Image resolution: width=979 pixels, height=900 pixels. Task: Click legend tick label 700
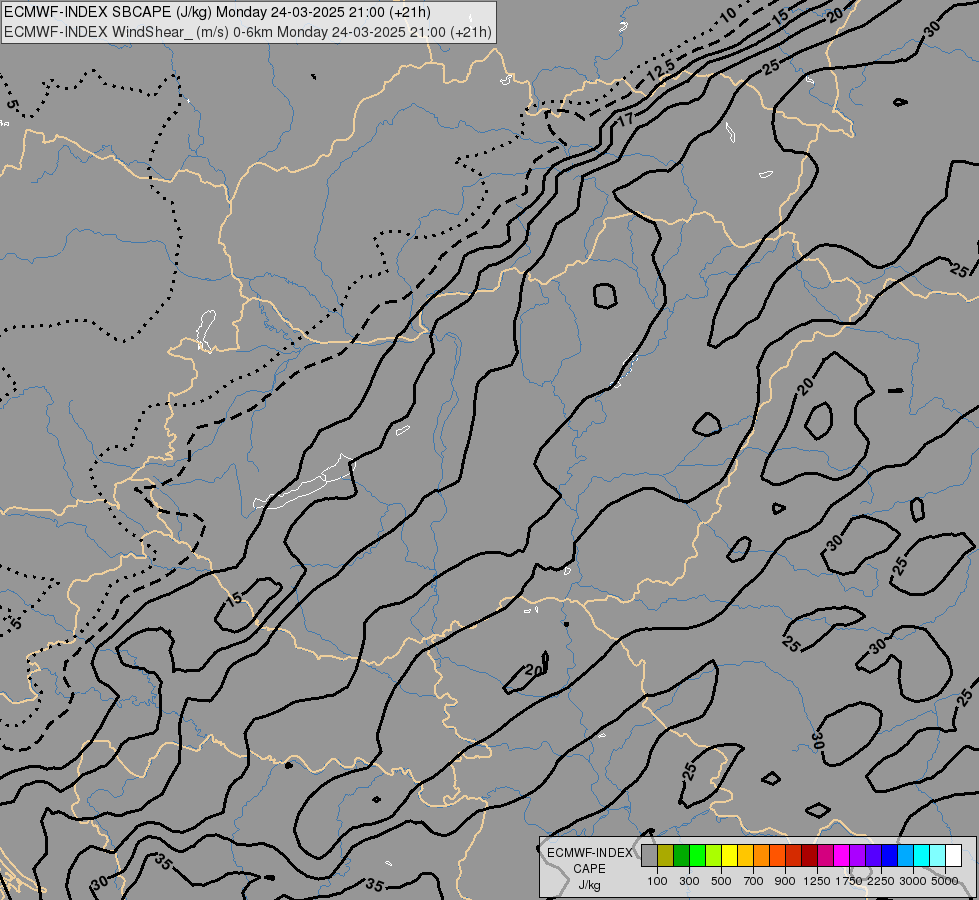tap(754, 881)
